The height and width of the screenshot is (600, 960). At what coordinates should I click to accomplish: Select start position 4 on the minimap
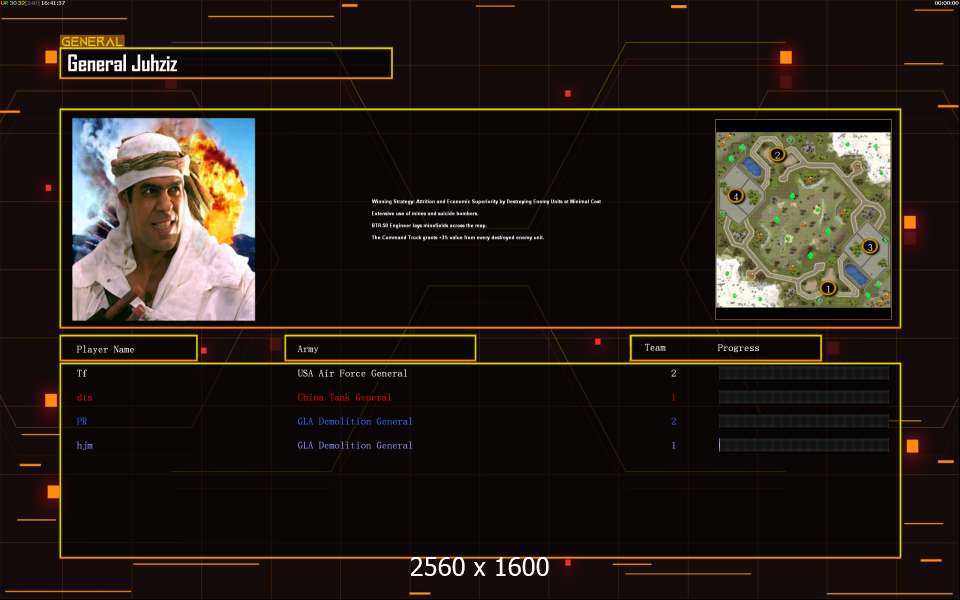[736, 196]
